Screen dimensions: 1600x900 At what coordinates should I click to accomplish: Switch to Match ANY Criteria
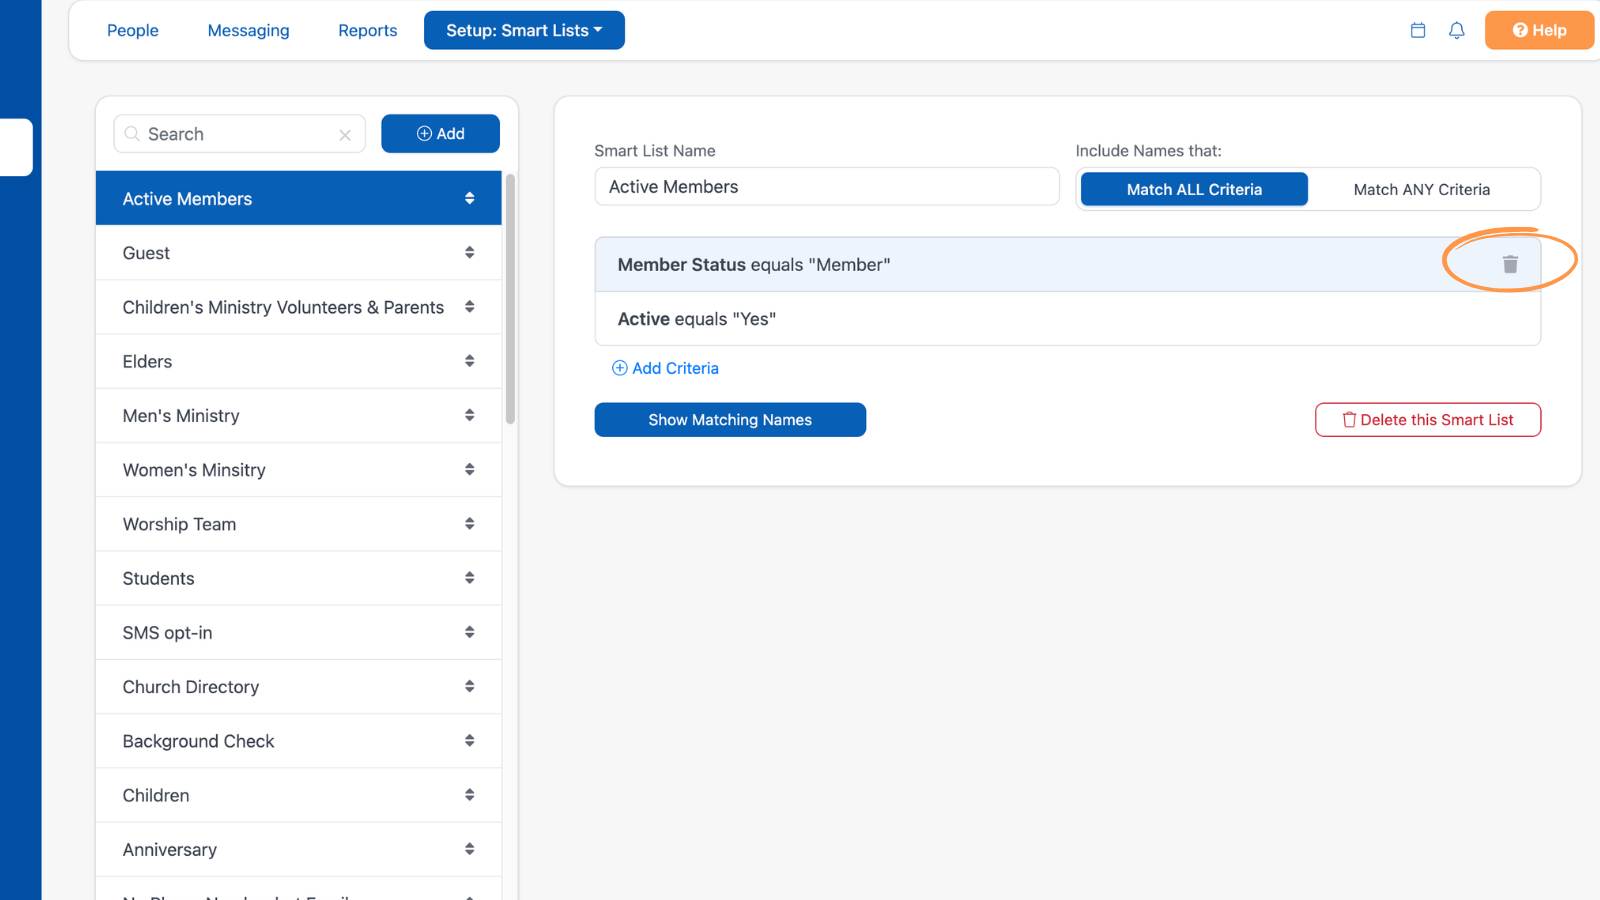[x=1421, y=189]
